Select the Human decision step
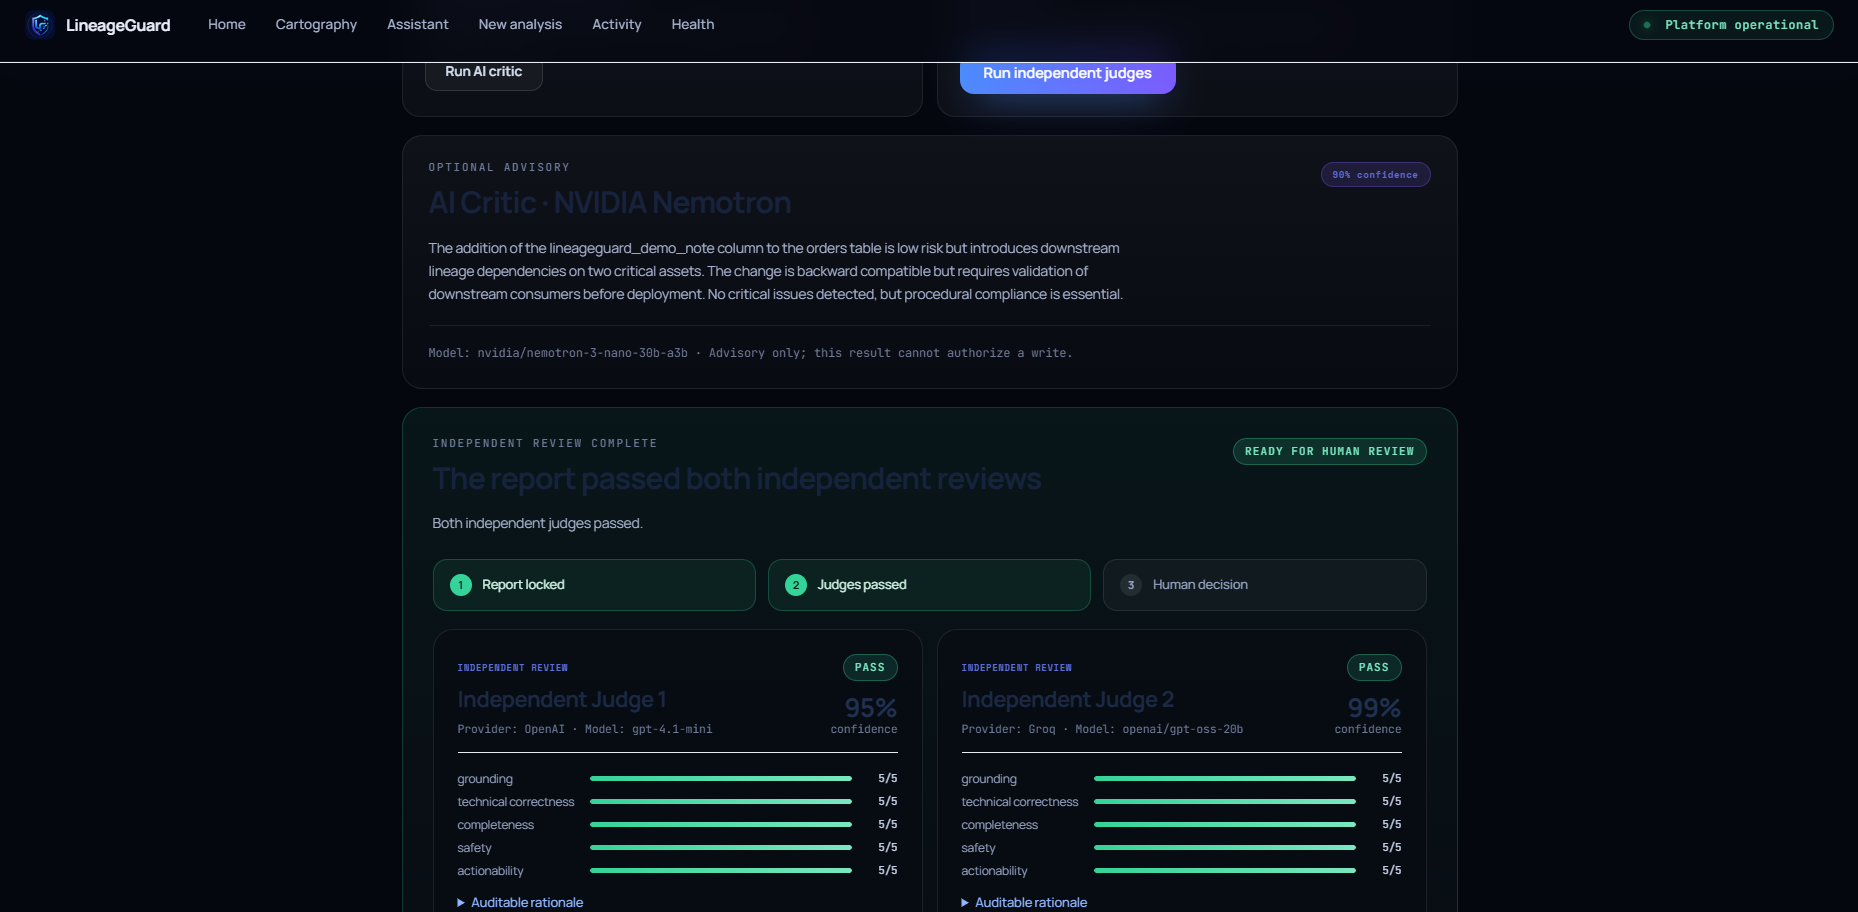Screen dimensions: 1858x912 pyautogui.click(x=1264, y=585)
